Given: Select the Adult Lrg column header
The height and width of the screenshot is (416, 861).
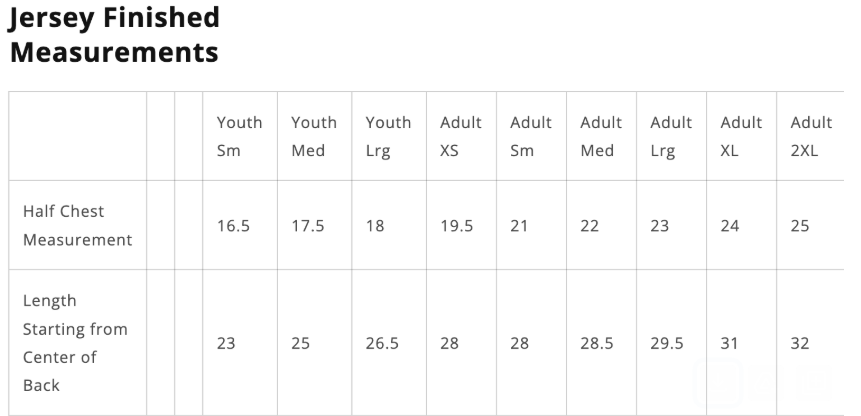Looking at the screenshot, I should point(671,137).
